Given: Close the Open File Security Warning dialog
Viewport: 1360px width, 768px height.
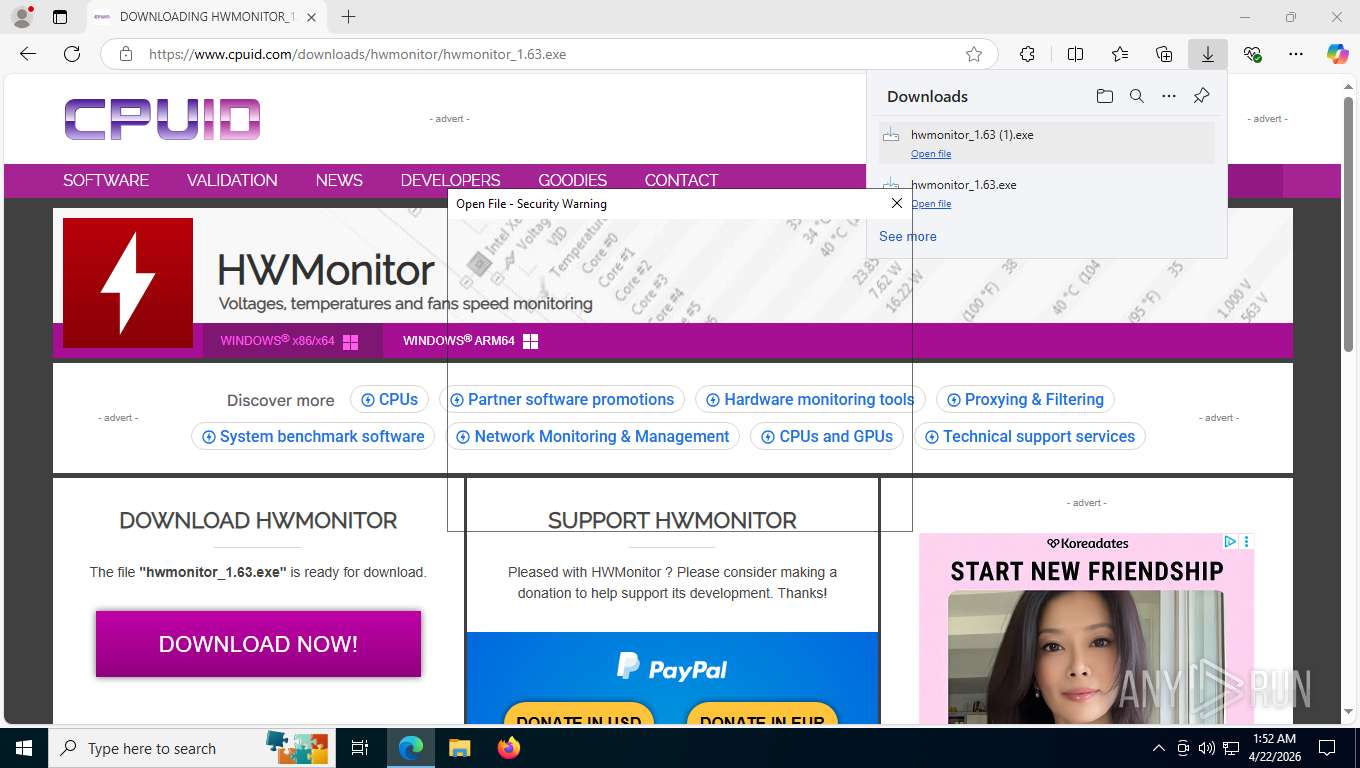Looking at the screenshot, I should tap(896, 203).
